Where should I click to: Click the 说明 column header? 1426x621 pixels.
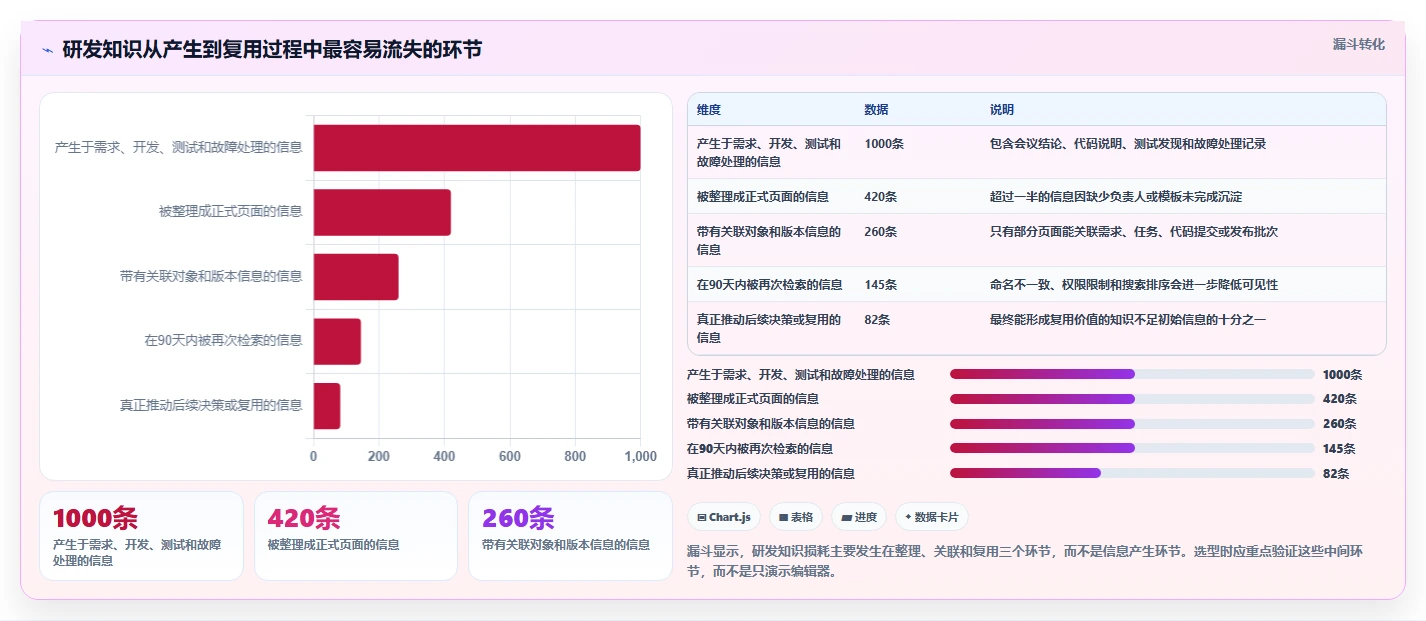pyautogui.click(x=1002, y=110)
